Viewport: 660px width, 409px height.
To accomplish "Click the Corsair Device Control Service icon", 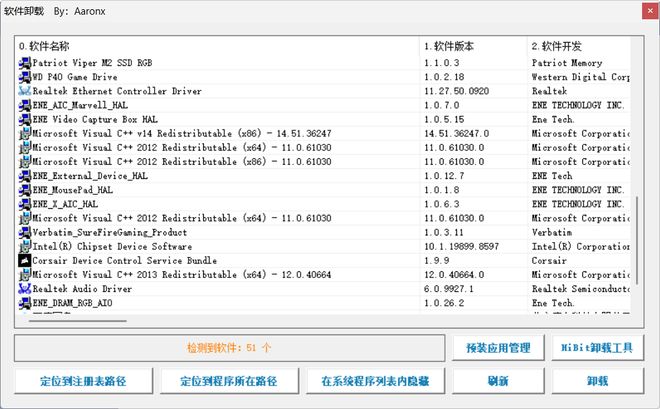I will [25, 260].
